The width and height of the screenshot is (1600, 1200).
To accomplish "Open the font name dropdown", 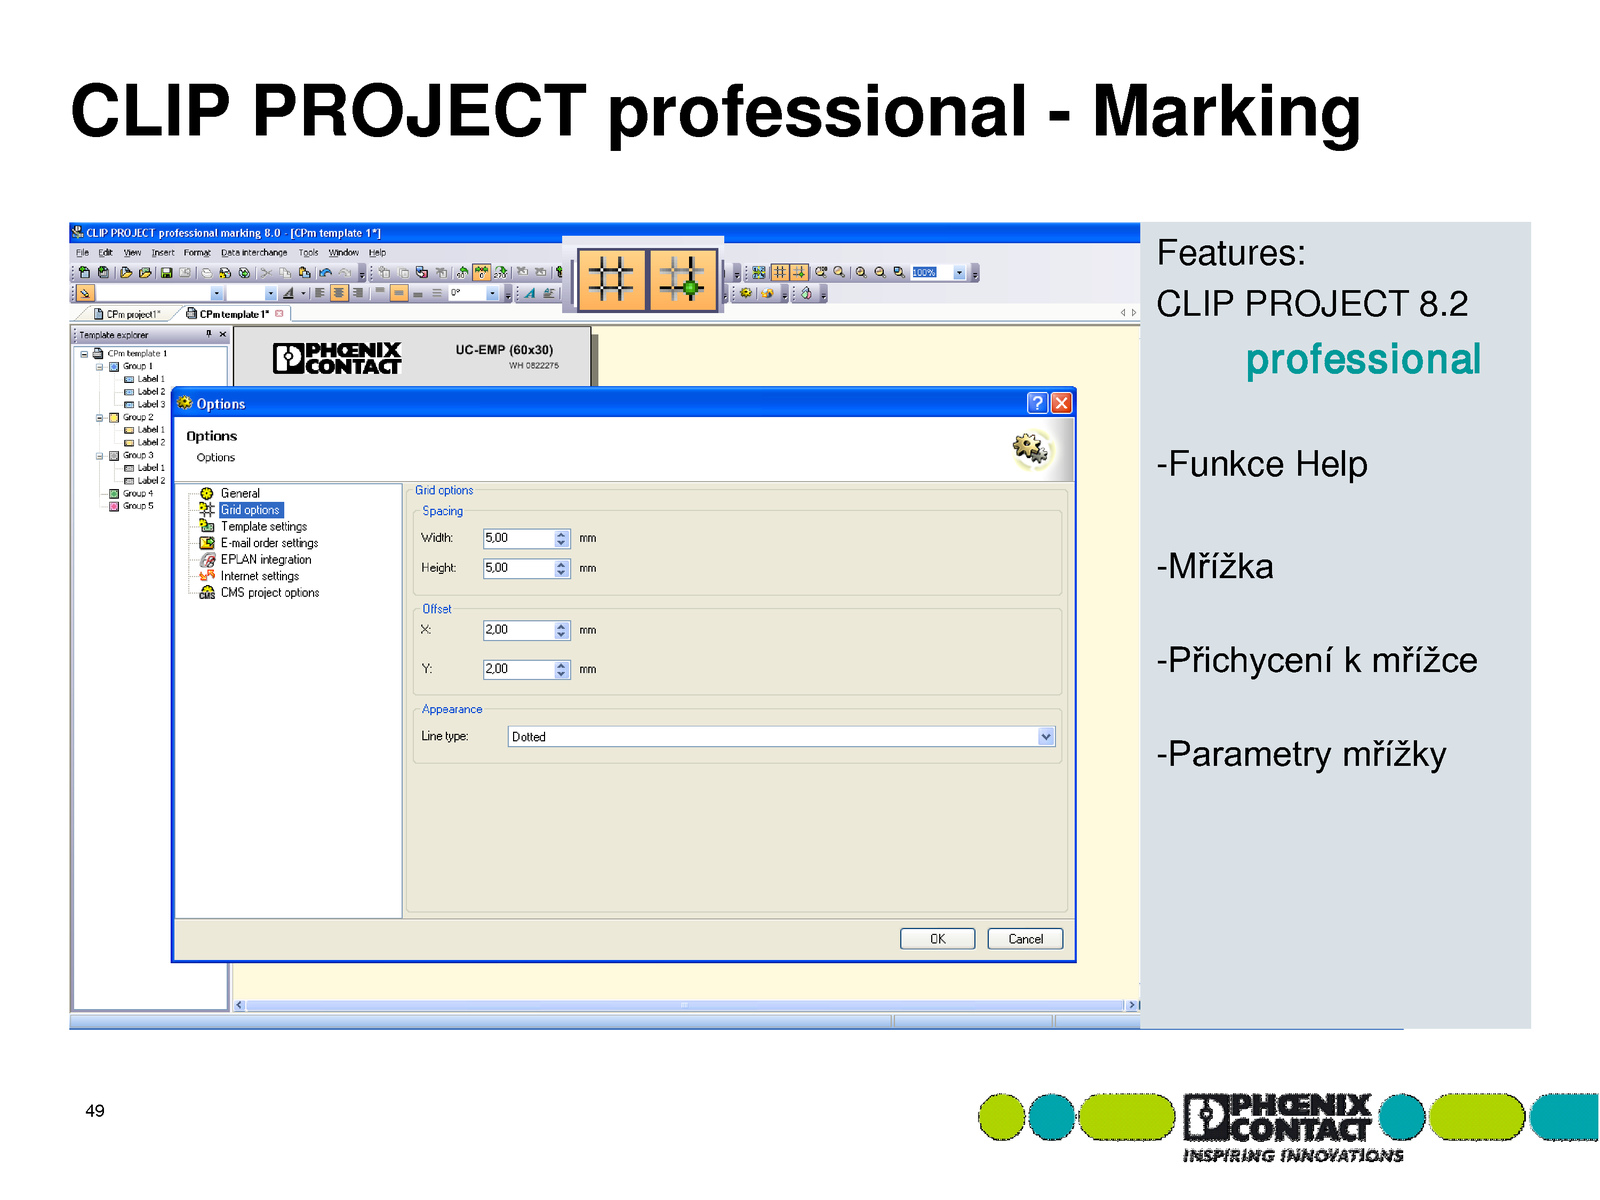I will [x=217, y=293].
